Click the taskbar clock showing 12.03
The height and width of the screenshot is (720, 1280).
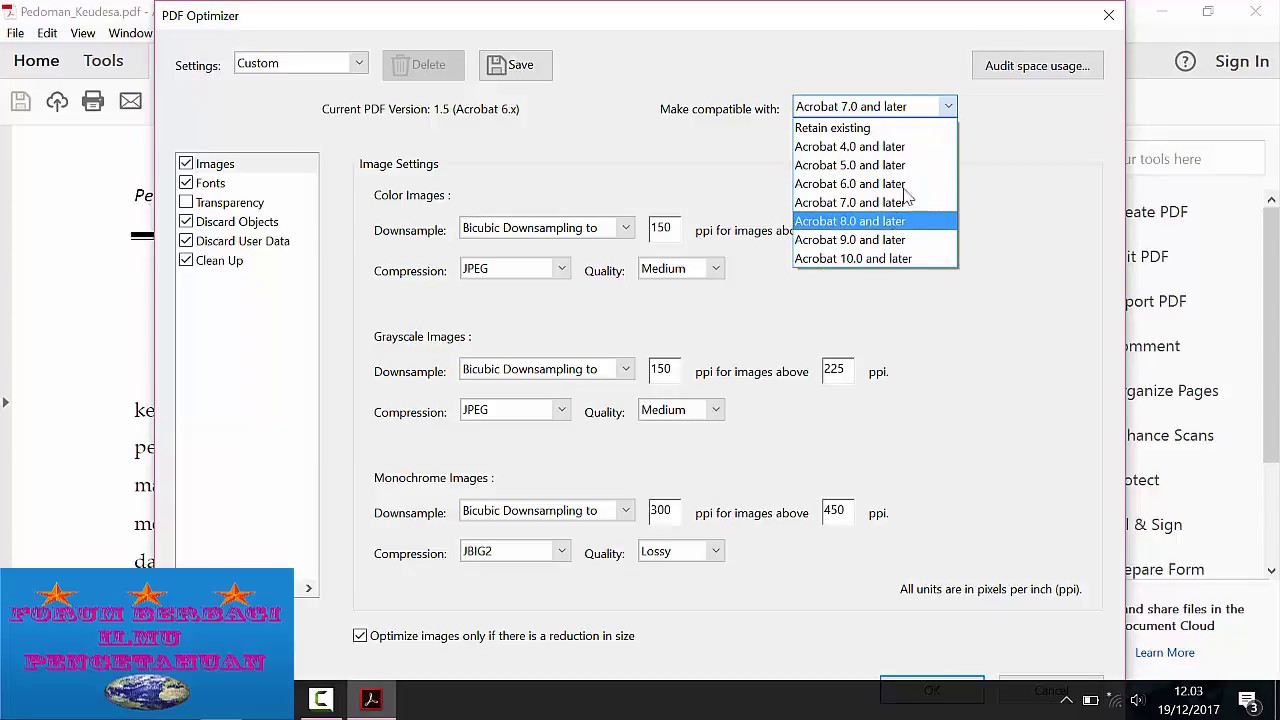pos(1188,692)
